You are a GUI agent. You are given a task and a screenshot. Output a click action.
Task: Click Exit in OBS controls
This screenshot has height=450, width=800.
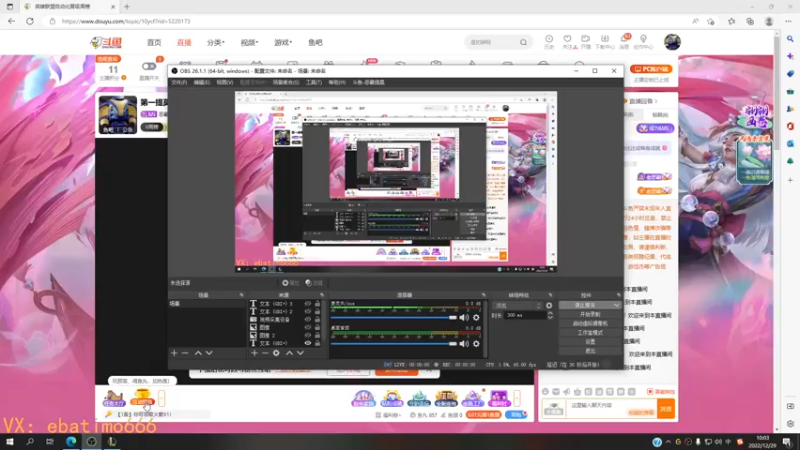590,351
